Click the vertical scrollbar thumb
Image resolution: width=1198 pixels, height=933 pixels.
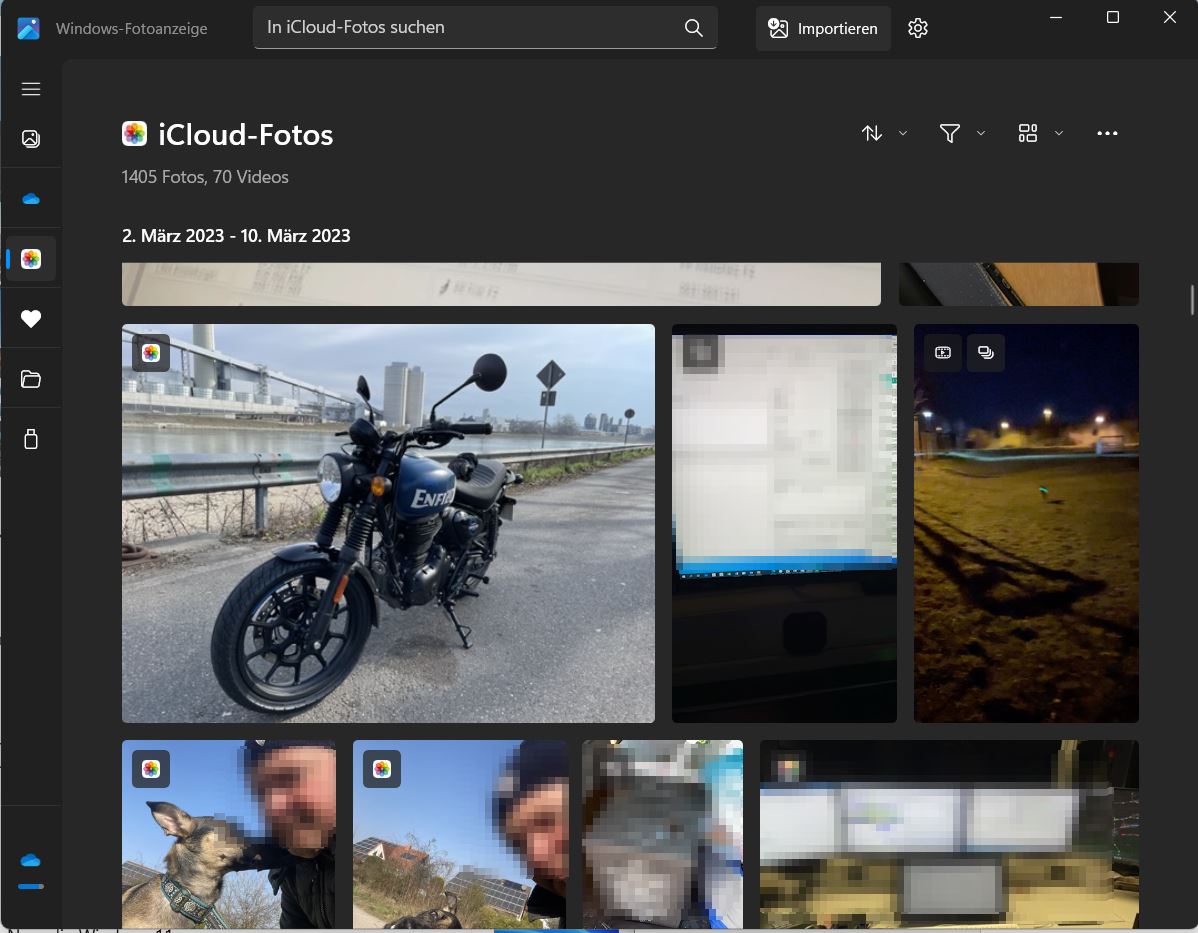click(1191, 299)
